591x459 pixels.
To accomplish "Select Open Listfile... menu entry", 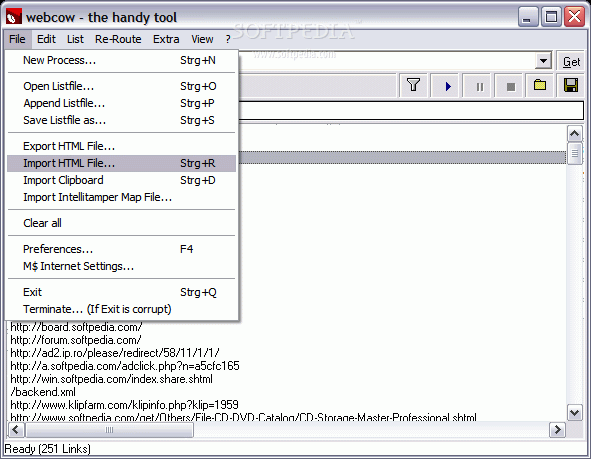I will pos(121,86).
